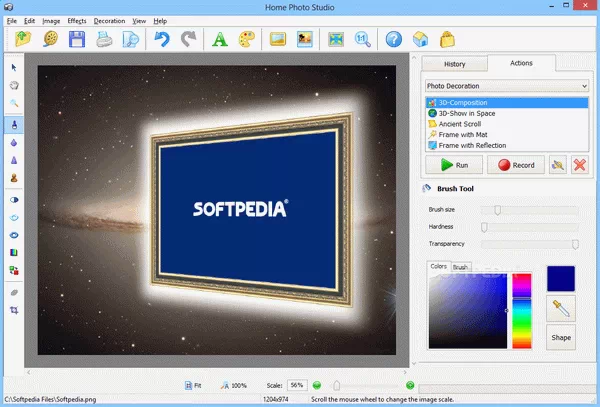
Task: Select the Add Text 'A' tool
Action: pos(219,40)
